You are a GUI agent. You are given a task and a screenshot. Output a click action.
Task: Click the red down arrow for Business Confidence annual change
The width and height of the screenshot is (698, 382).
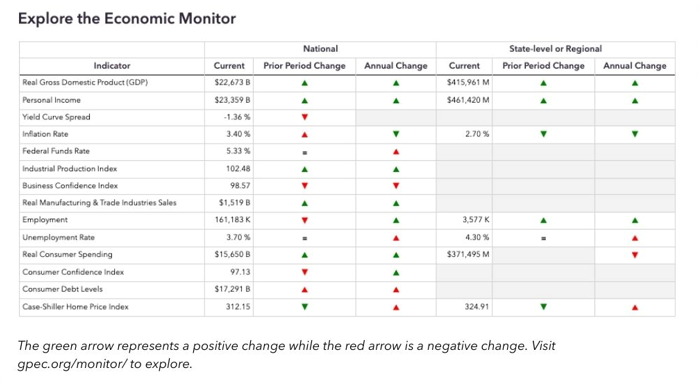tap(396, 186)
